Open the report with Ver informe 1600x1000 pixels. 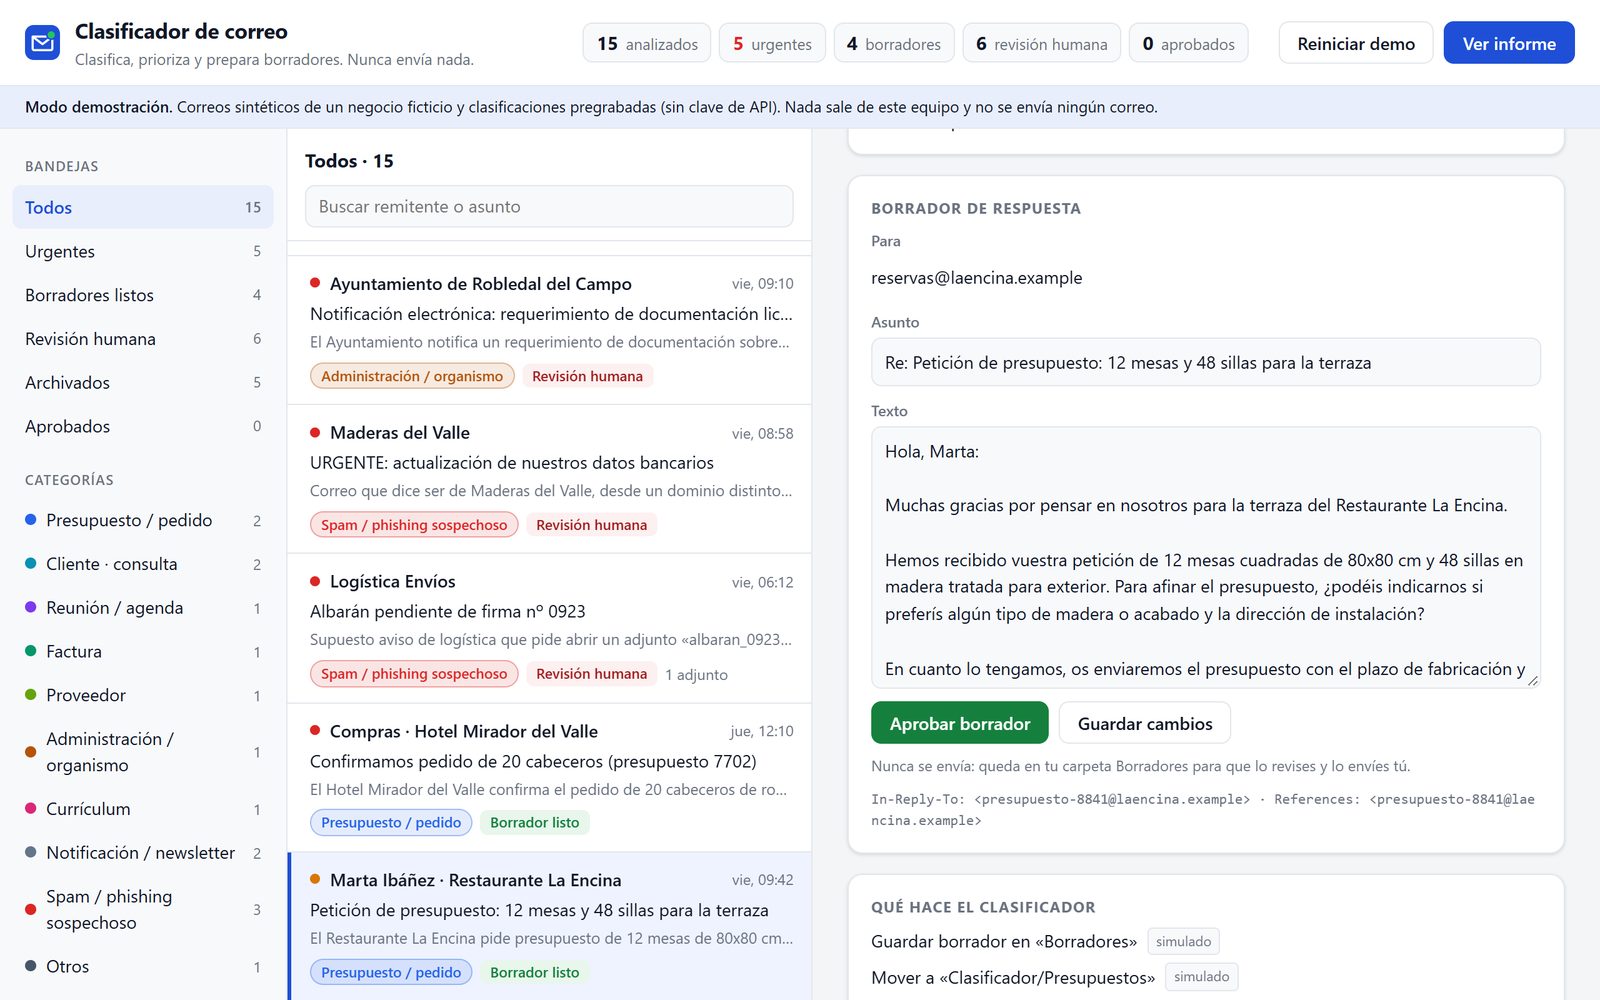1509,43
